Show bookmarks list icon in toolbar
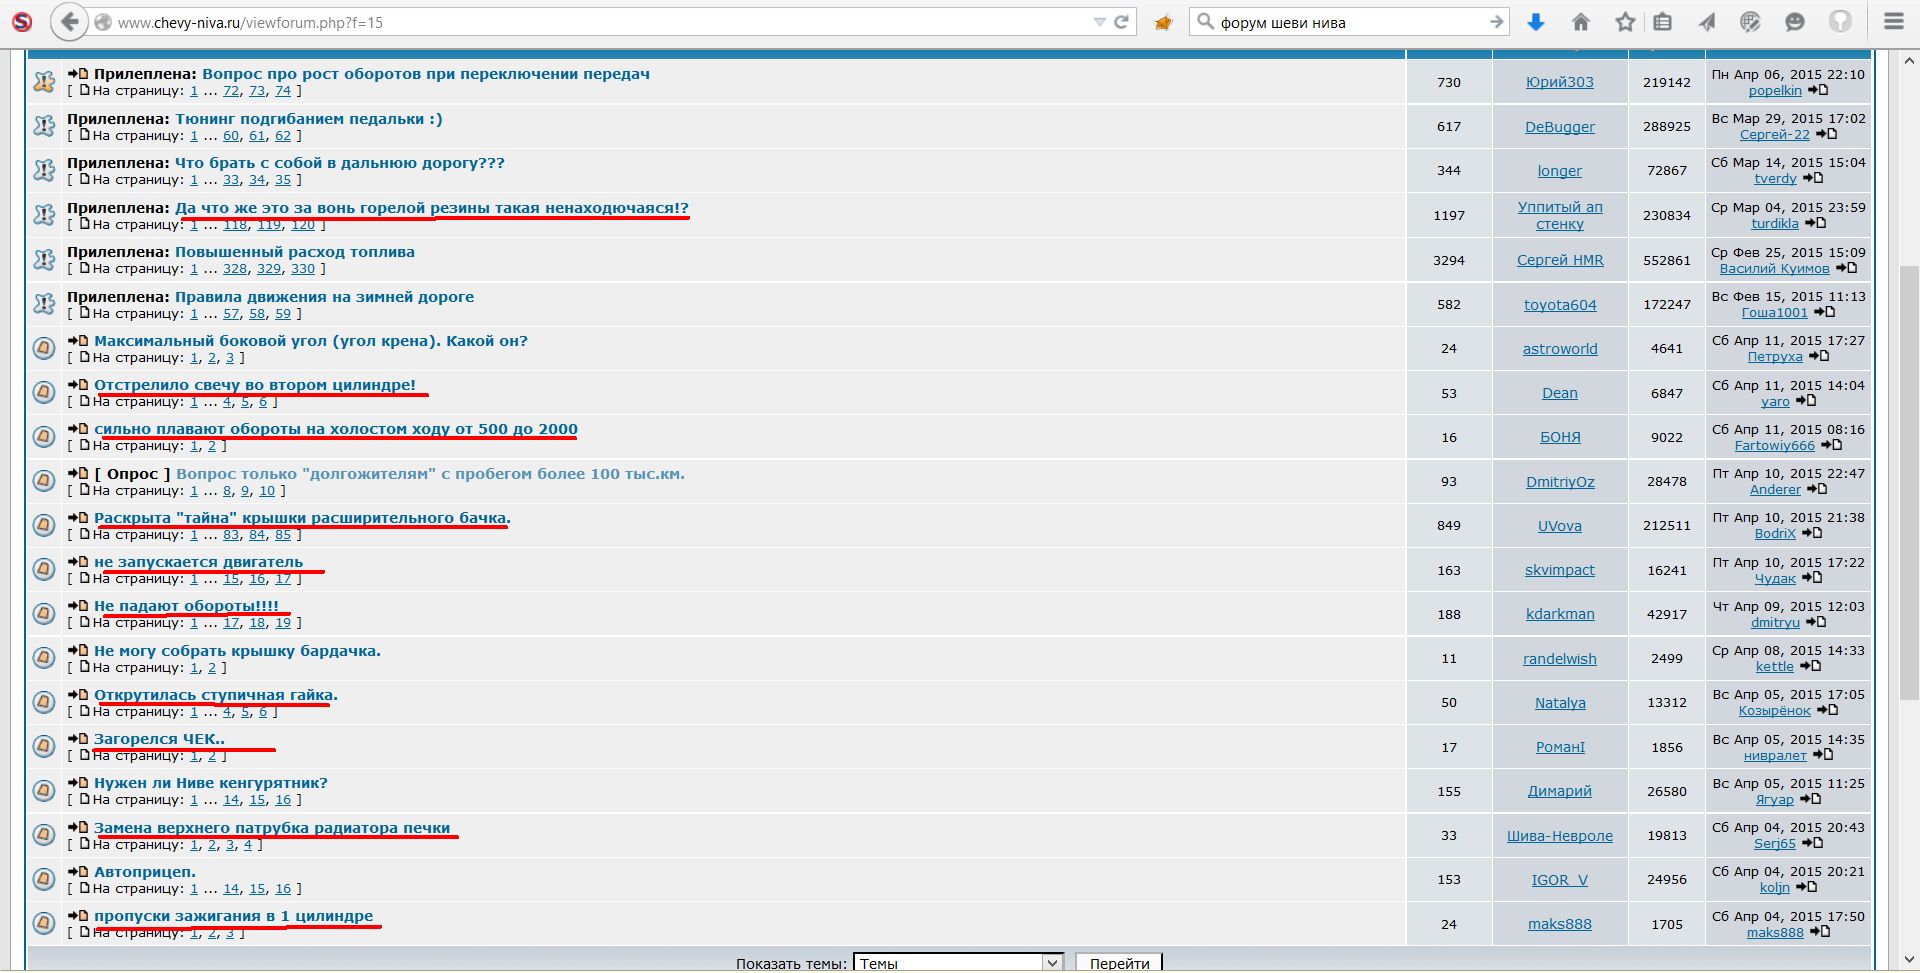1920x973 pixels. click(1662, 22)
